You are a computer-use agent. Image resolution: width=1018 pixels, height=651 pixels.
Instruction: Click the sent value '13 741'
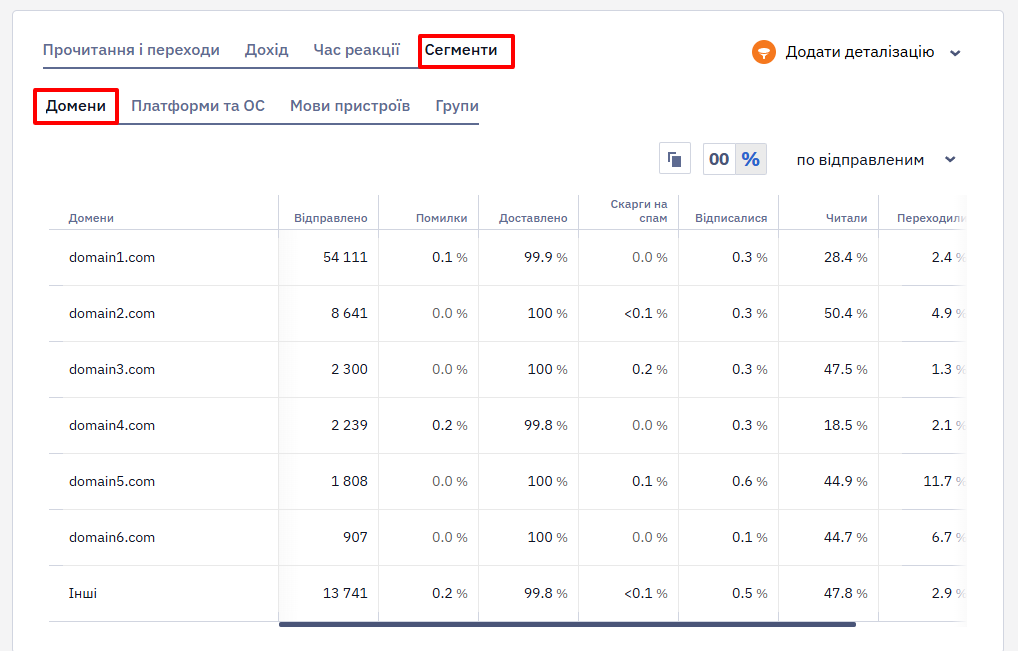click(345, 593)
